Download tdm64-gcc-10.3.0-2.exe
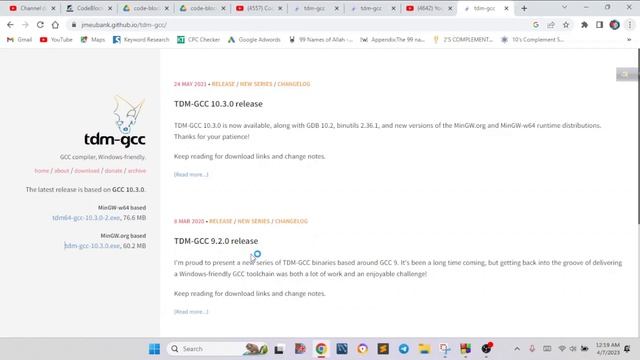The width and height of the screenshot is (640, 360). [86, 218]
